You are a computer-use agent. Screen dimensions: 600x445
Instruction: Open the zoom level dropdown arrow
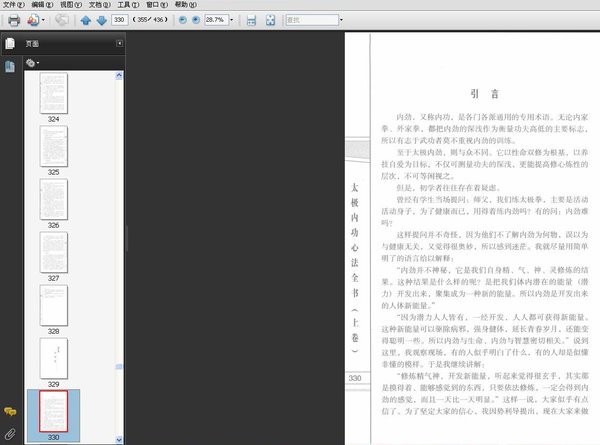click(x=231, y=20)
